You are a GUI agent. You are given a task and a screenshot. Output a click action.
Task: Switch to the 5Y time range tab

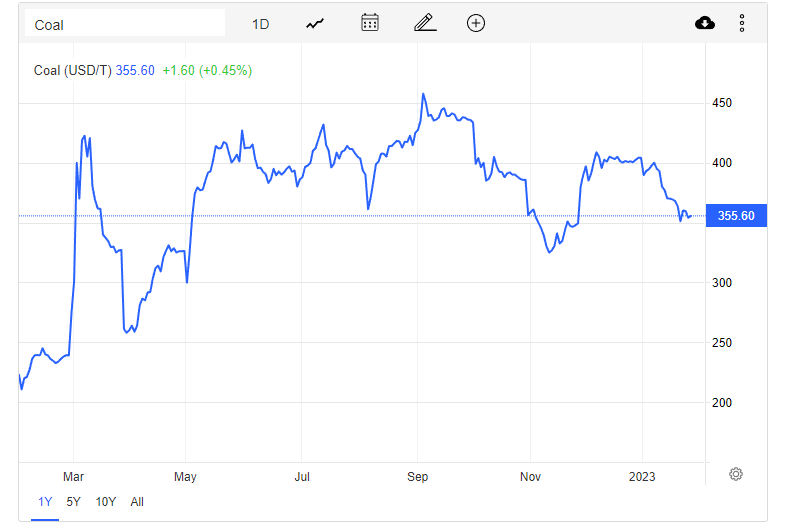73,502
